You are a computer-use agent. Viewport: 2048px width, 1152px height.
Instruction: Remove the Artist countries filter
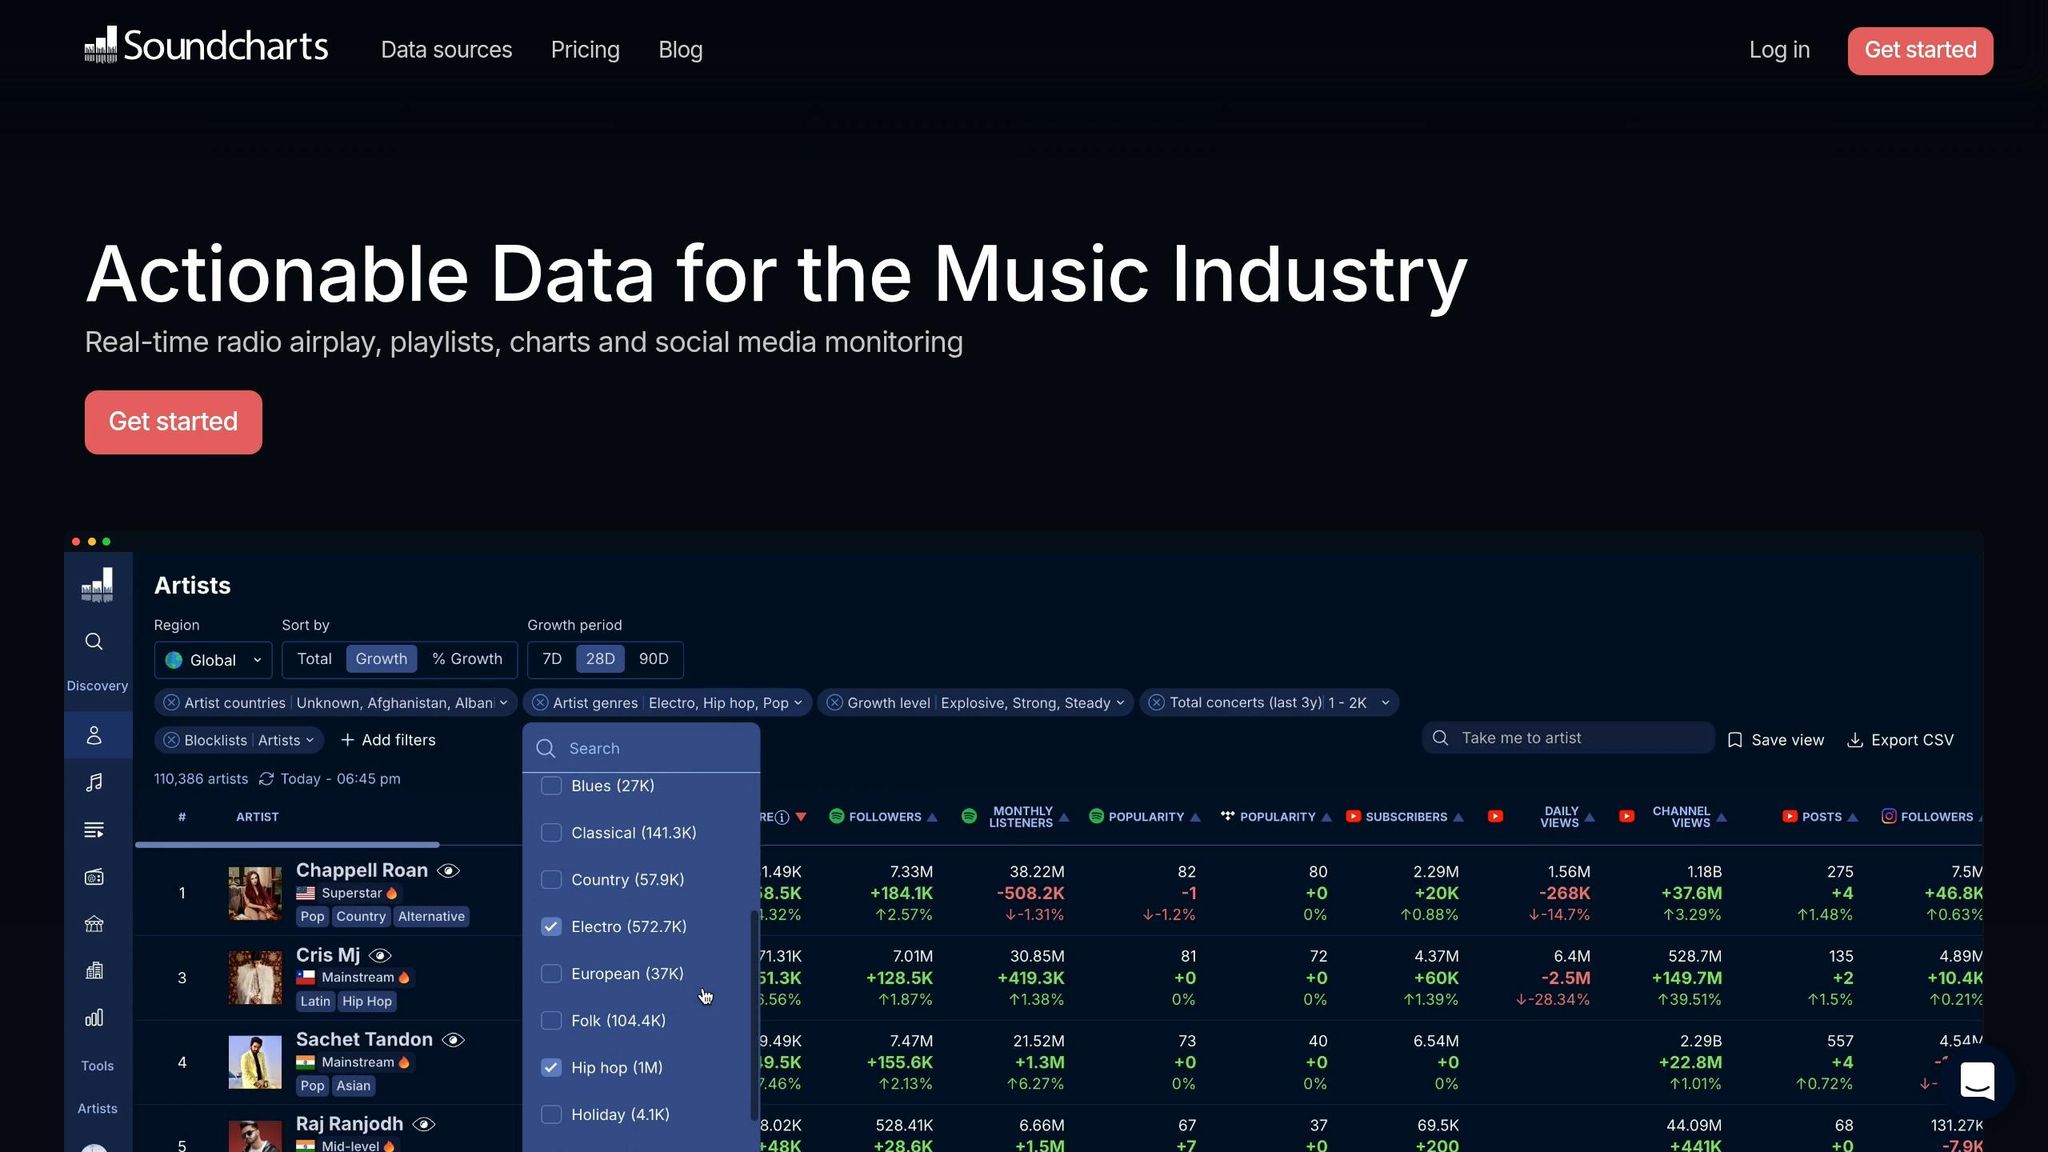click(171, 703)
